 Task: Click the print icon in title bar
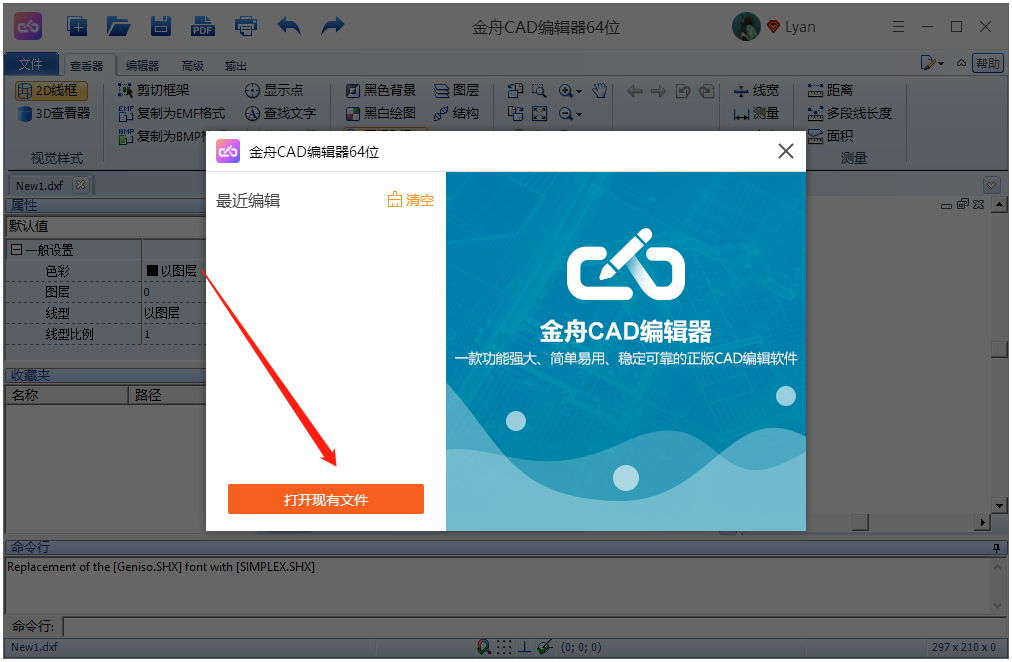245,26
